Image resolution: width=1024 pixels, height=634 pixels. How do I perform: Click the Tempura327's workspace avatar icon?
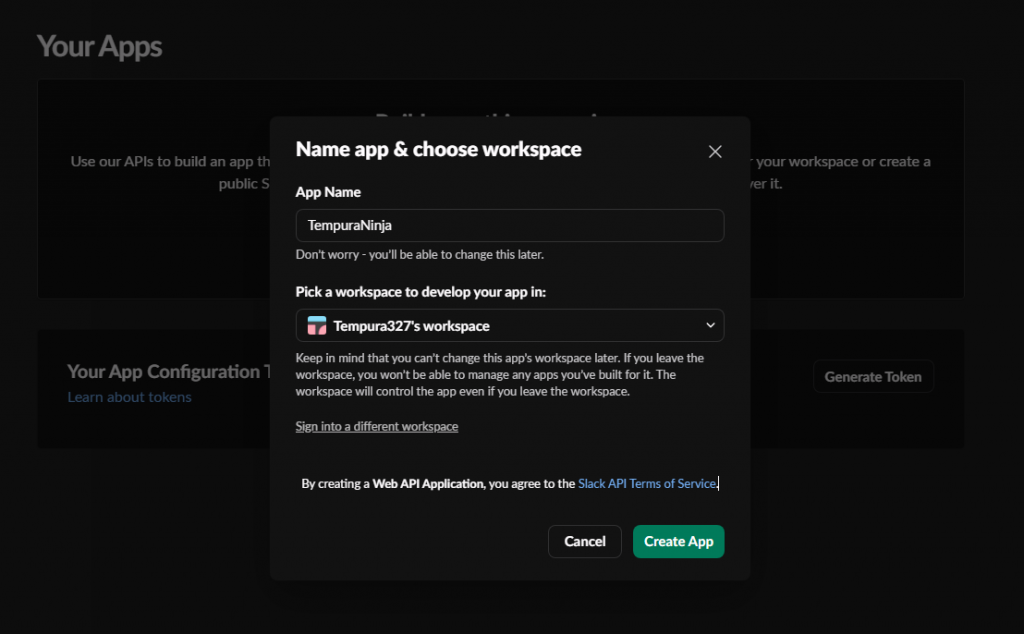pyautogui.click(x=317, y=325)
